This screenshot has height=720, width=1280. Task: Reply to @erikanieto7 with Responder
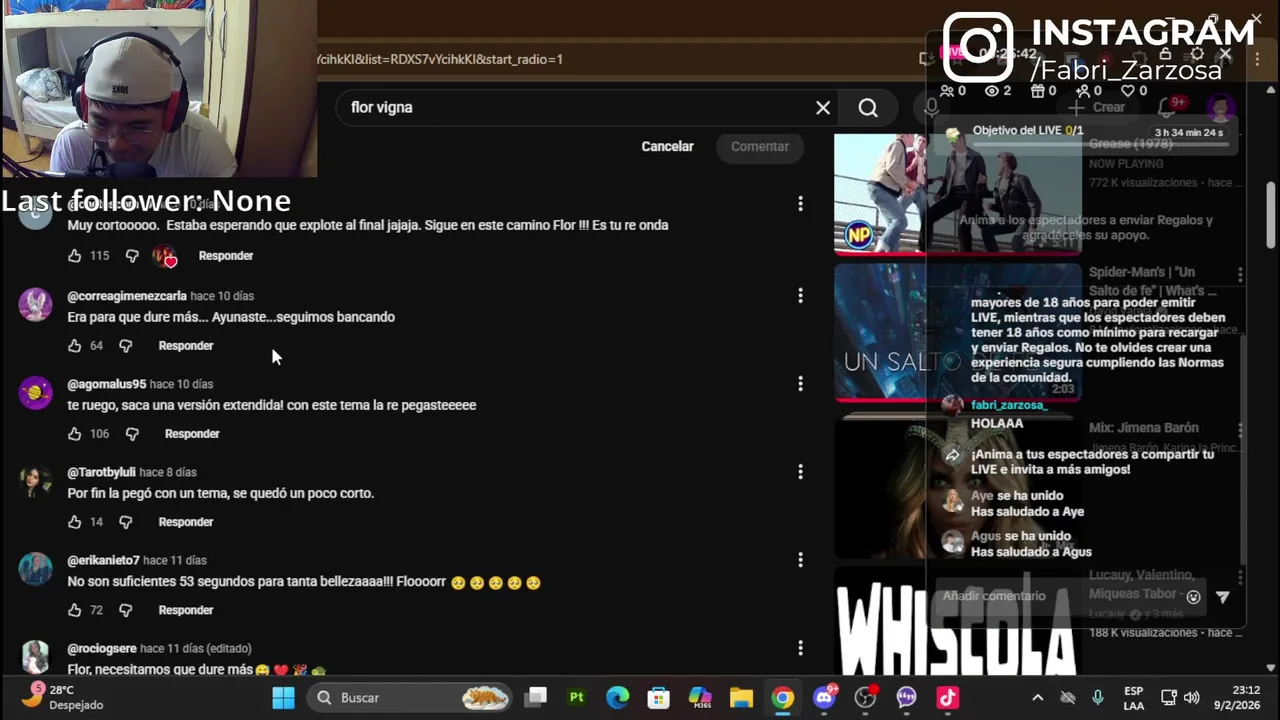[186, 610]
